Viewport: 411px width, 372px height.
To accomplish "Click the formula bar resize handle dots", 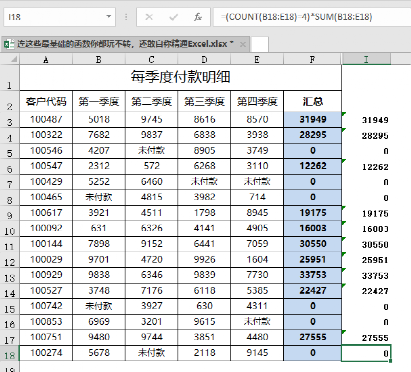I will click(x=126, y=17).
